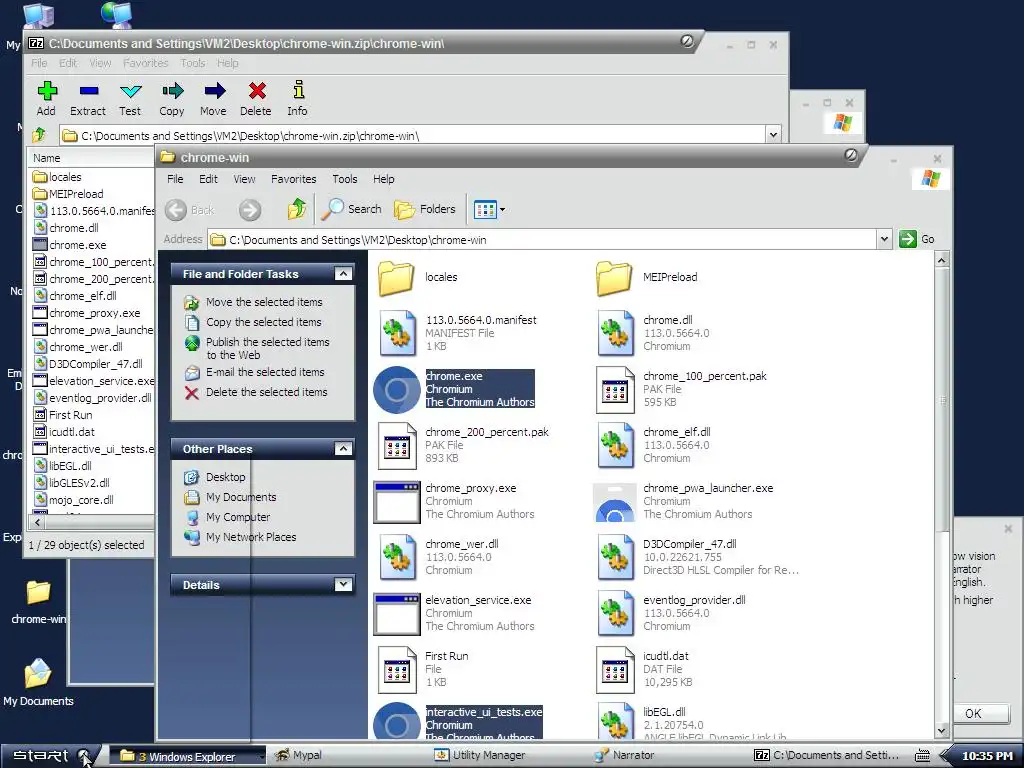The height and width of the screenshot is (768, 1024).
Task: Open the Start menu
Action: point(49,756)
